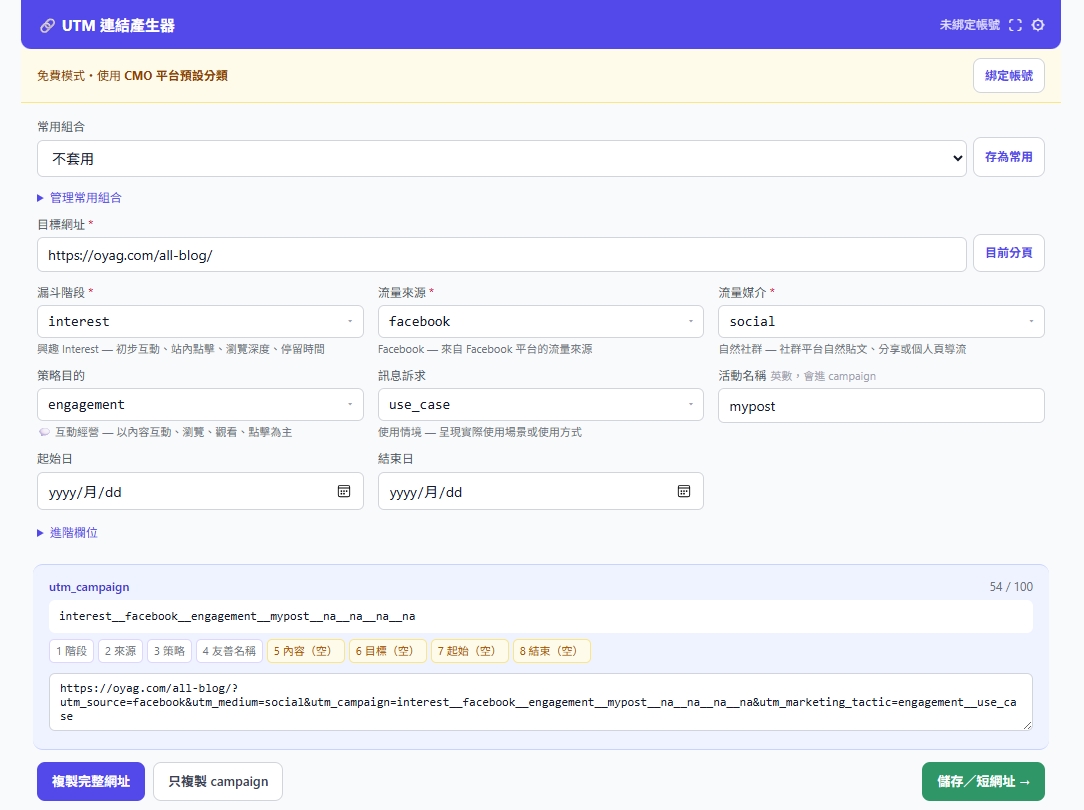Click the 儲存／短網址 button
The image size is (1084, 810).
pos(983,782)
